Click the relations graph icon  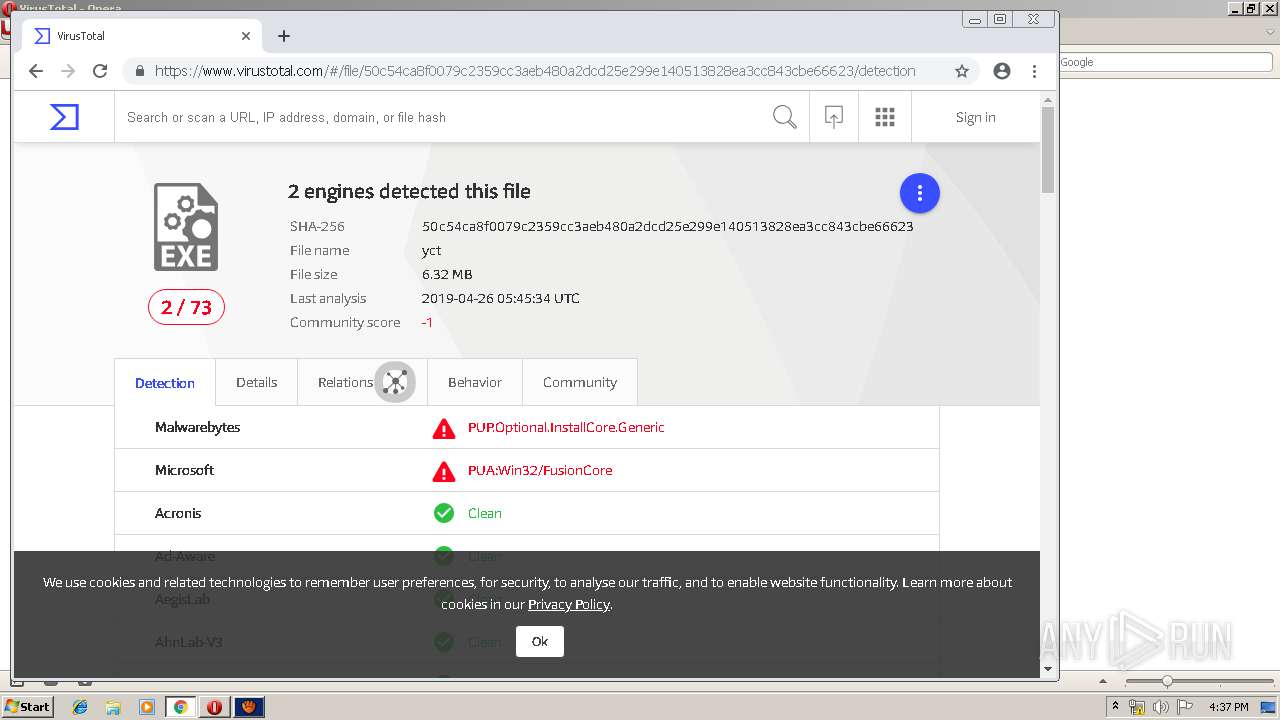[x=395, y=382]
